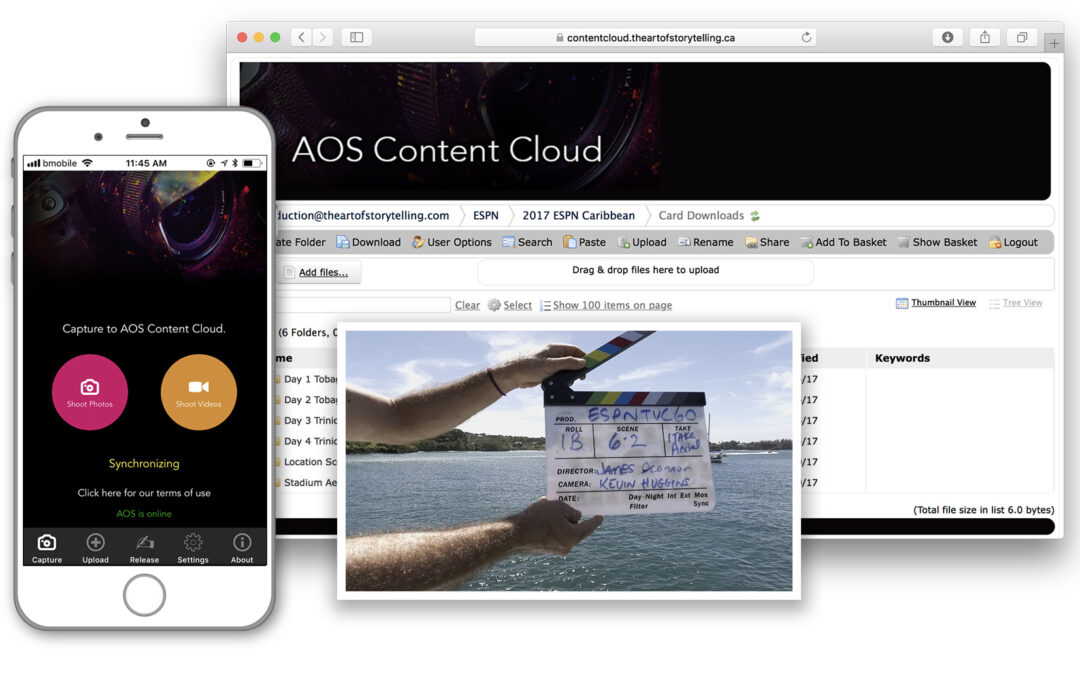
Task: Open the Safari share menu
Action: tap(985, 37)
